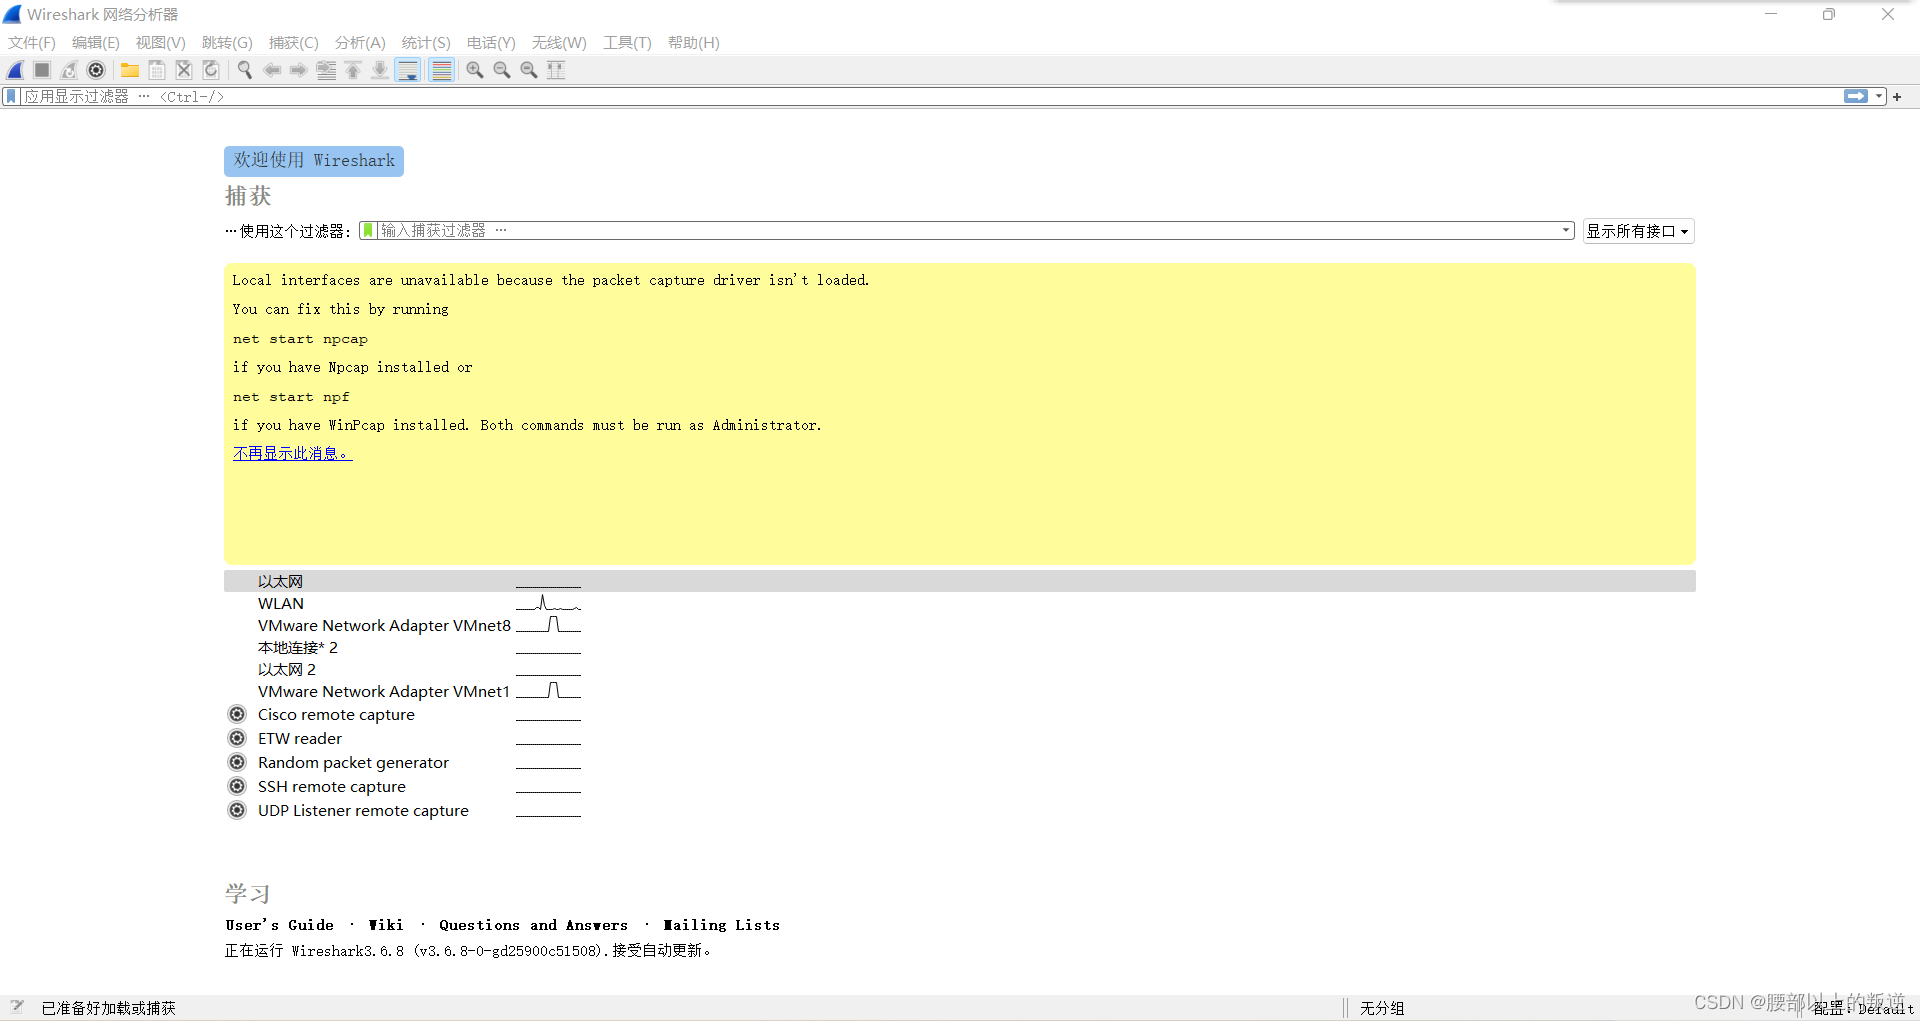Click zoom out magnifier icon

(x=502, y=70)
